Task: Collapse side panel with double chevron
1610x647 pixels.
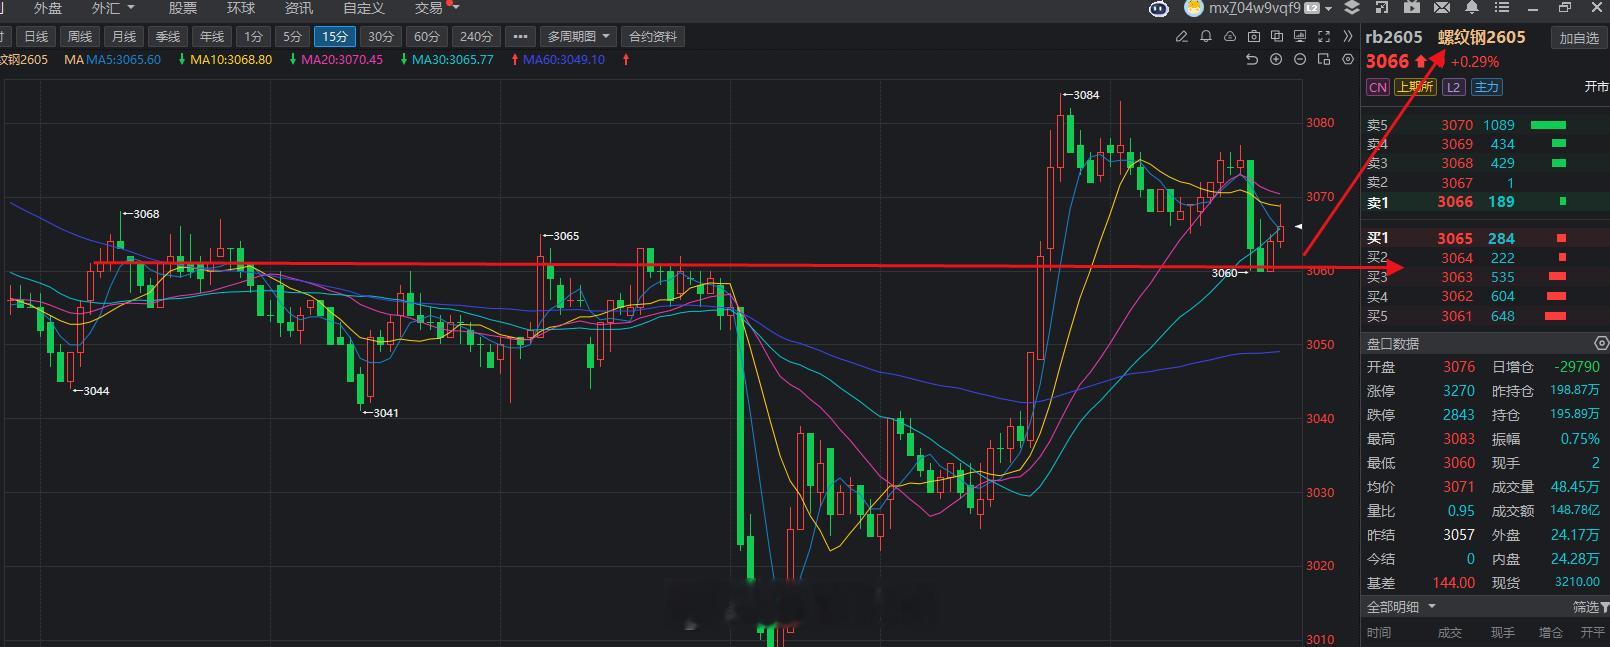Action: [1348, 36]
